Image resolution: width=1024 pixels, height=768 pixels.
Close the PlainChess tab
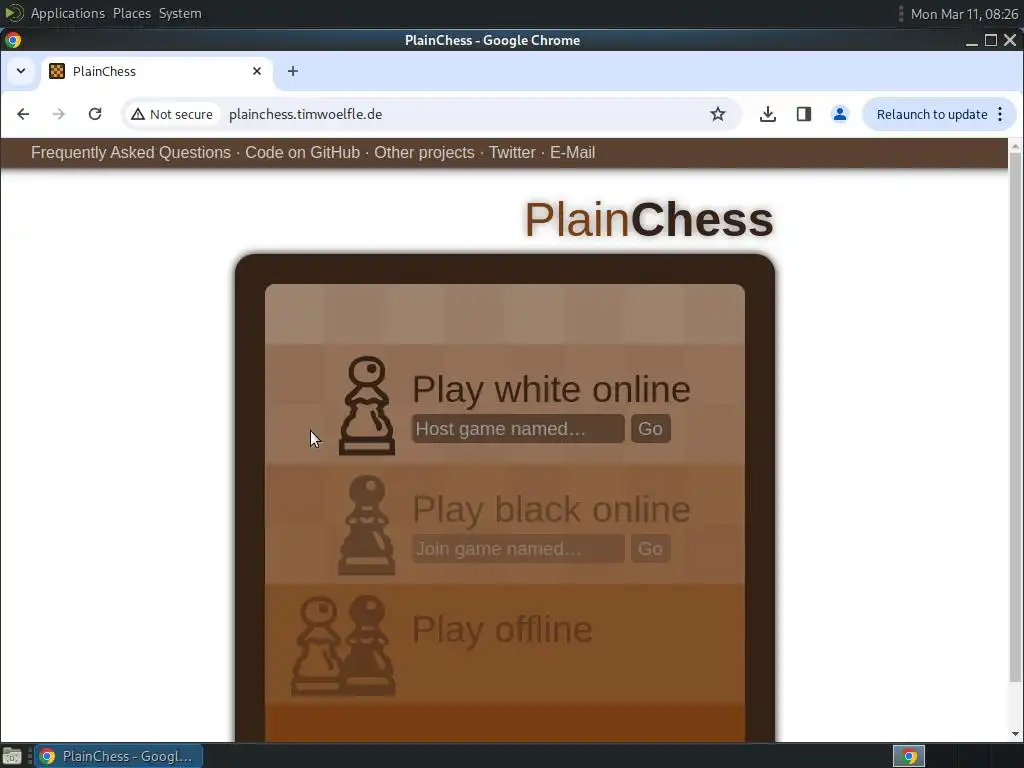click(x=257, y=71)
